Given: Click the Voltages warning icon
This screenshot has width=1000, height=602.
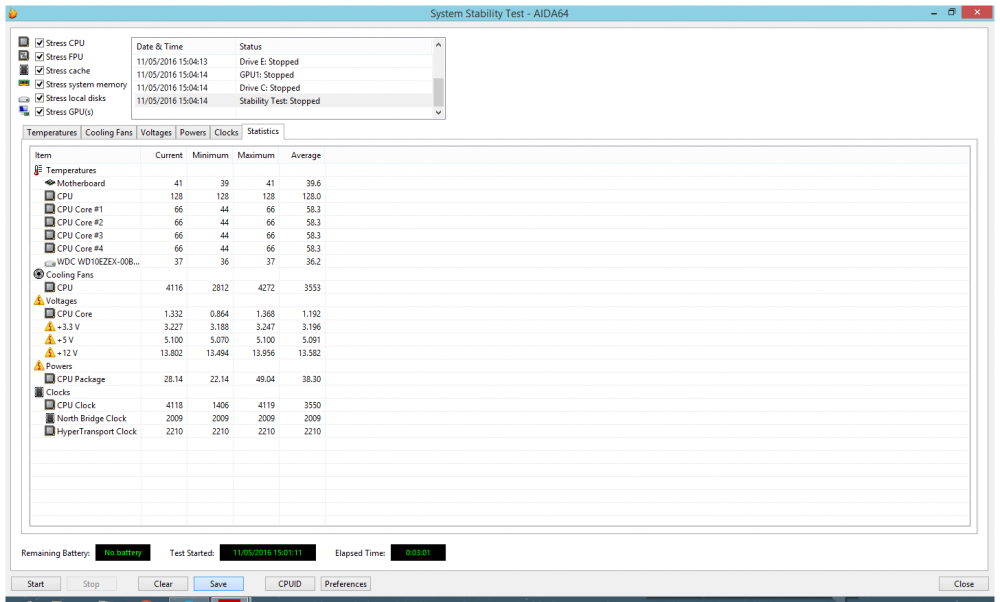Looking at the screenshot, I should (x=39, y=301).
